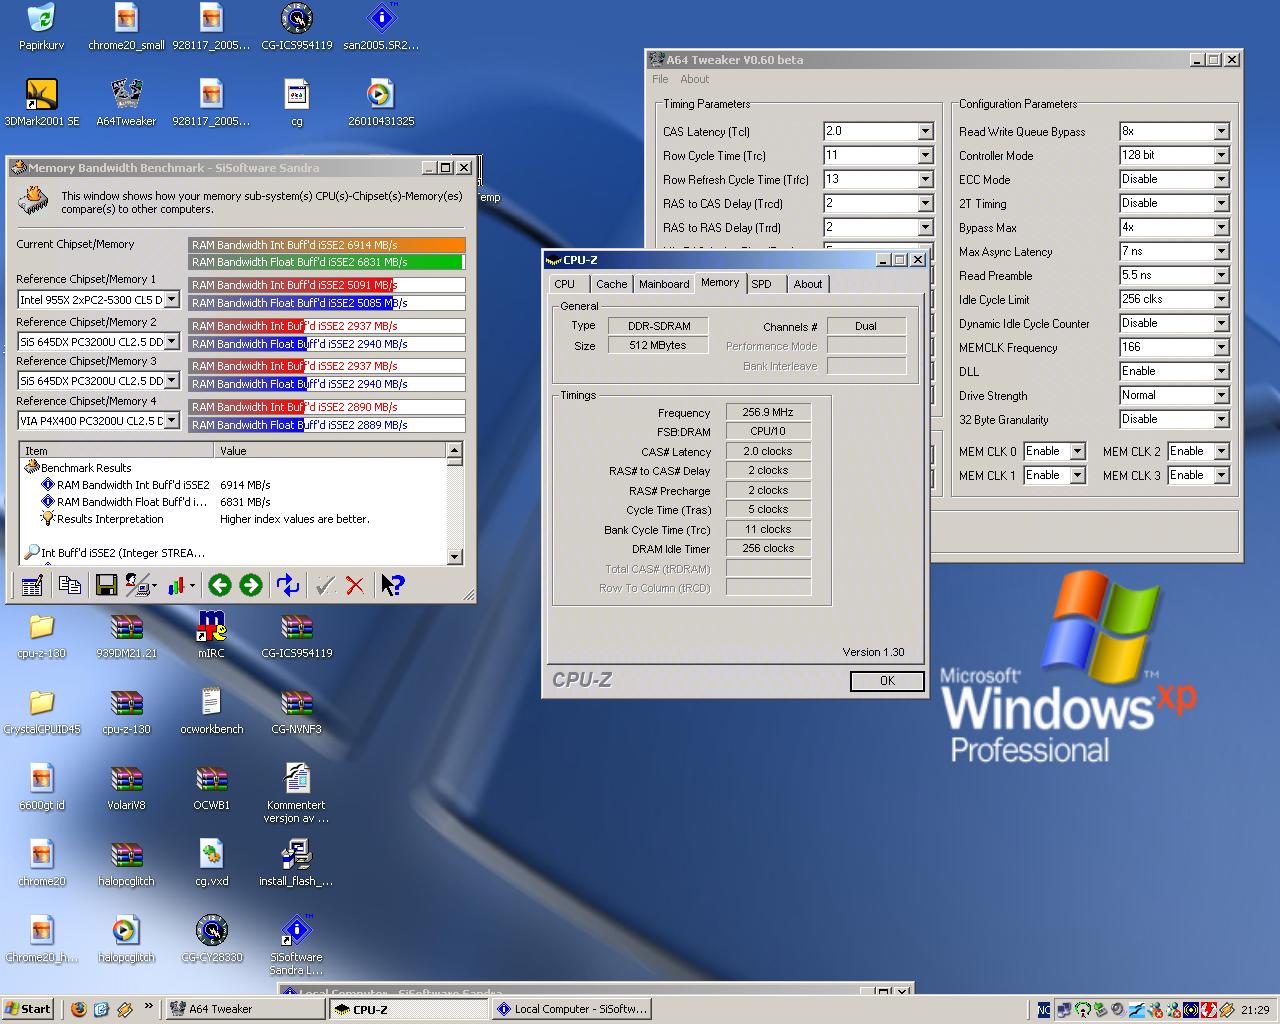Switch to Local Computer SiSoftware taskbar button
Screen dimensions: 1280x1024
[x=571, y=1009]
